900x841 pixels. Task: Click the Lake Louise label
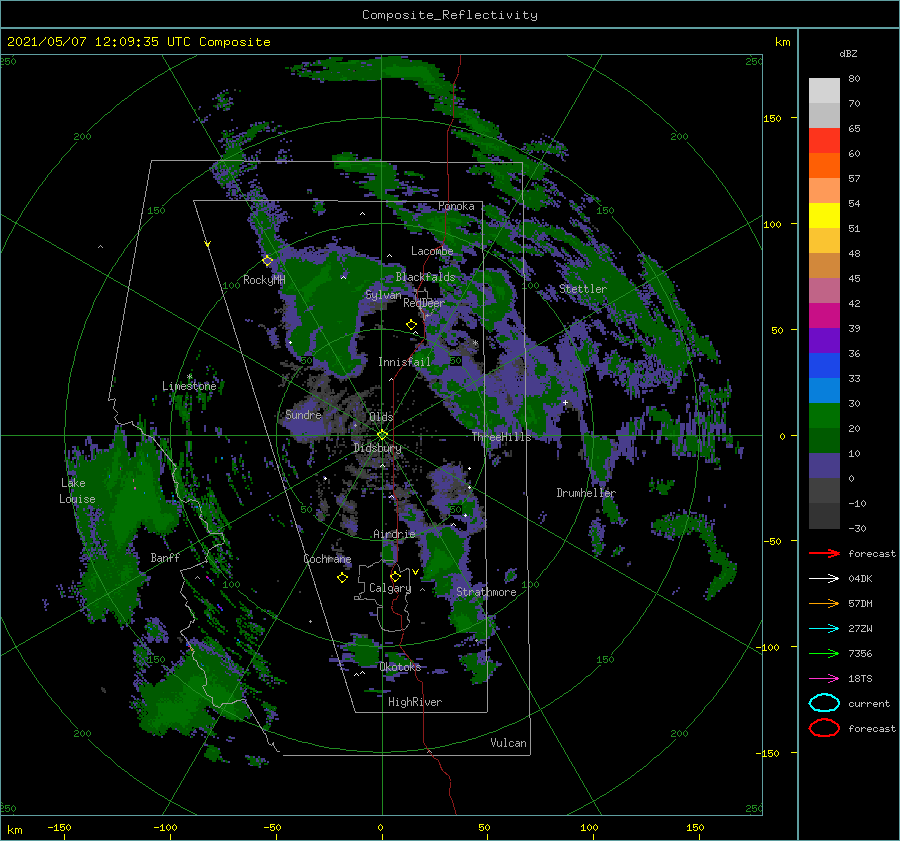77,491
